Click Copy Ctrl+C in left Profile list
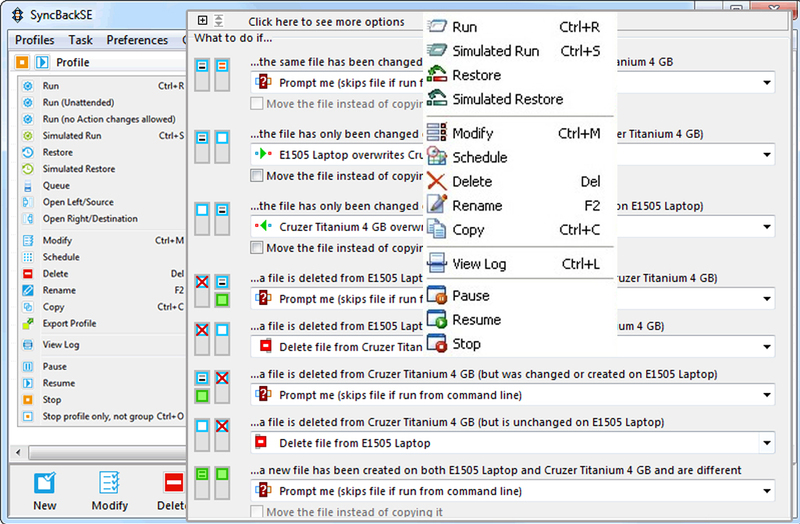 click(x=103, y=307)
